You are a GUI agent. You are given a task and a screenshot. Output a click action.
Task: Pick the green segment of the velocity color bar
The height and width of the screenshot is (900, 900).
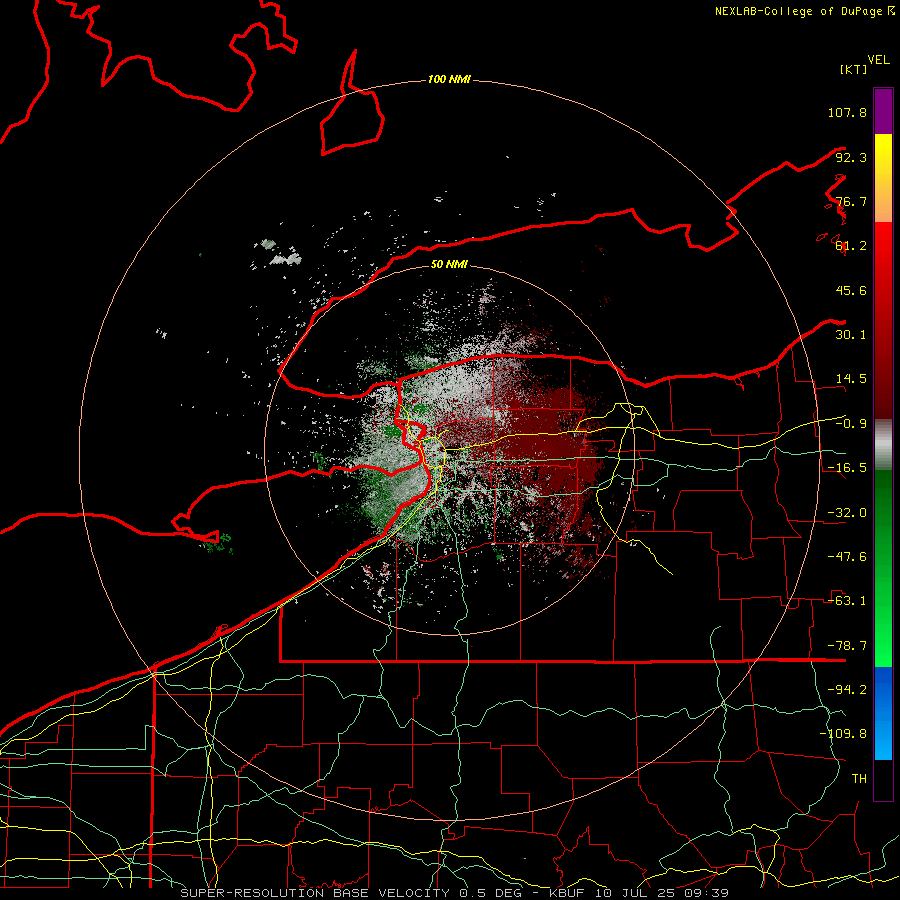point(883,568)
